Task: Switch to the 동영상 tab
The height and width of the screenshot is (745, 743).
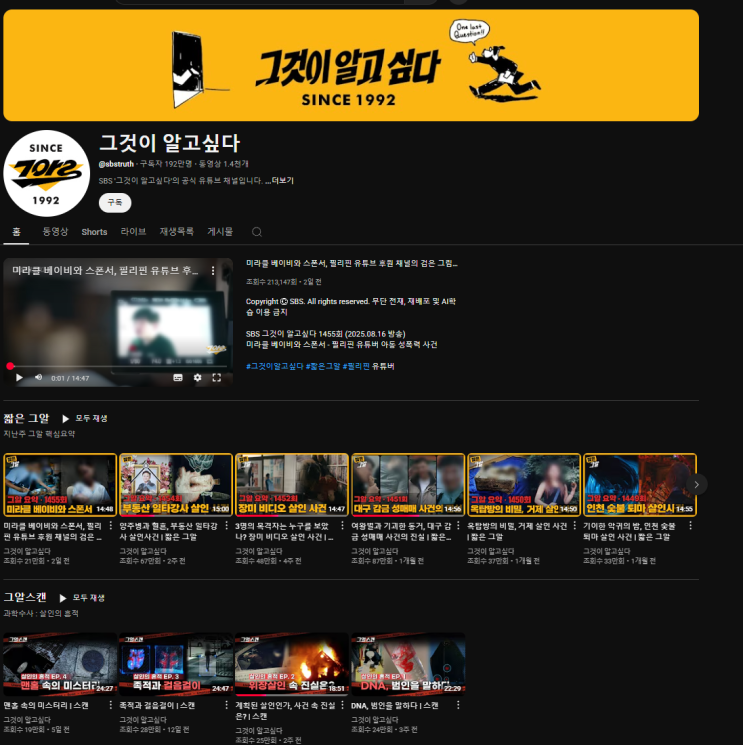Action: (55, 232)
